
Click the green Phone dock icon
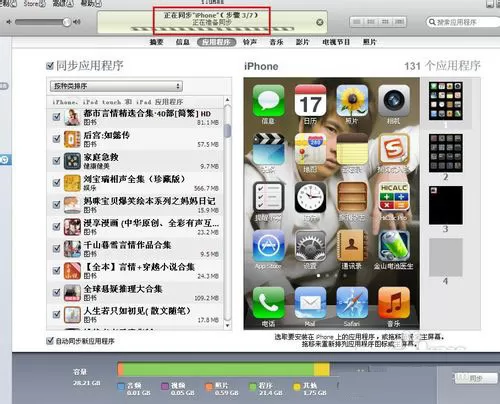pyautogui.click(x=268, y=303)
